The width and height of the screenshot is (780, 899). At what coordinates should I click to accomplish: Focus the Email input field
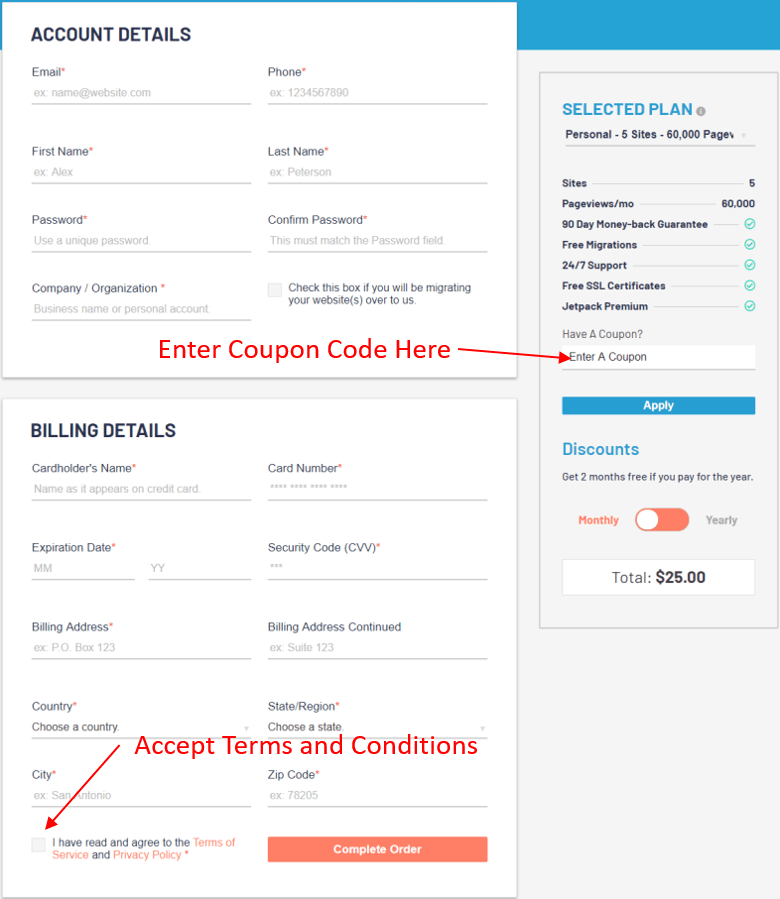pos(141,93)
